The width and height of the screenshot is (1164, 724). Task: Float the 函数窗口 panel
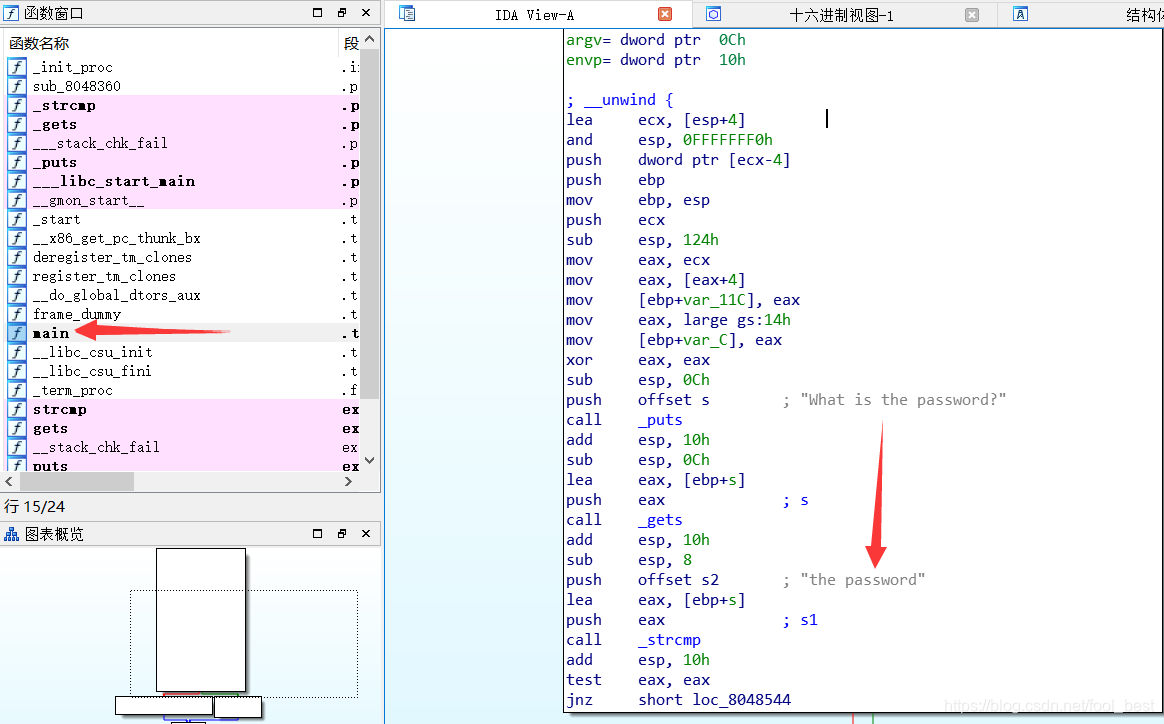pyautogui.click(x=341, y=13)
